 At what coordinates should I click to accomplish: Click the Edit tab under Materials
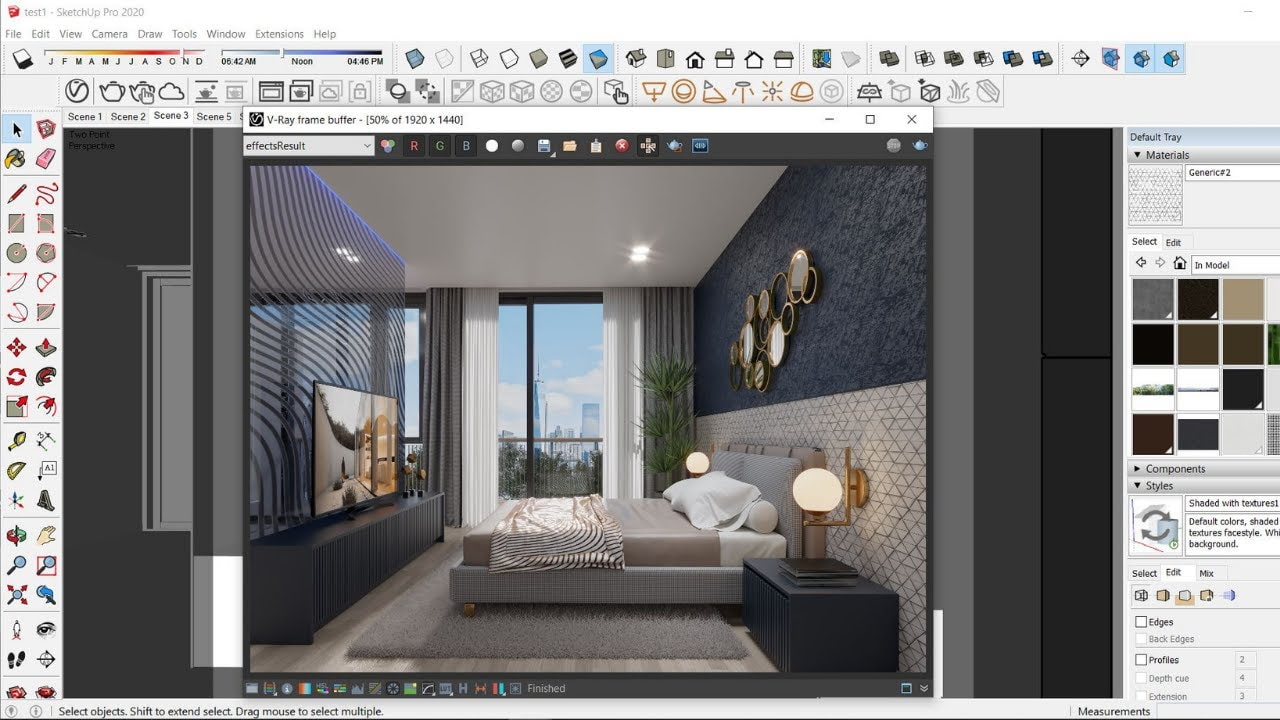1173,242
